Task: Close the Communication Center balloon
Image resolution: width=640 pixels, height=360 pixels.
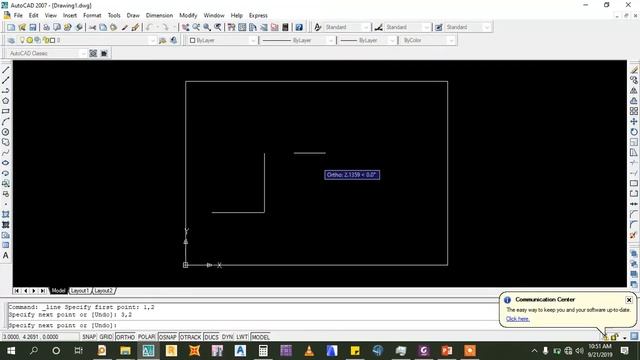Action: 629,300
